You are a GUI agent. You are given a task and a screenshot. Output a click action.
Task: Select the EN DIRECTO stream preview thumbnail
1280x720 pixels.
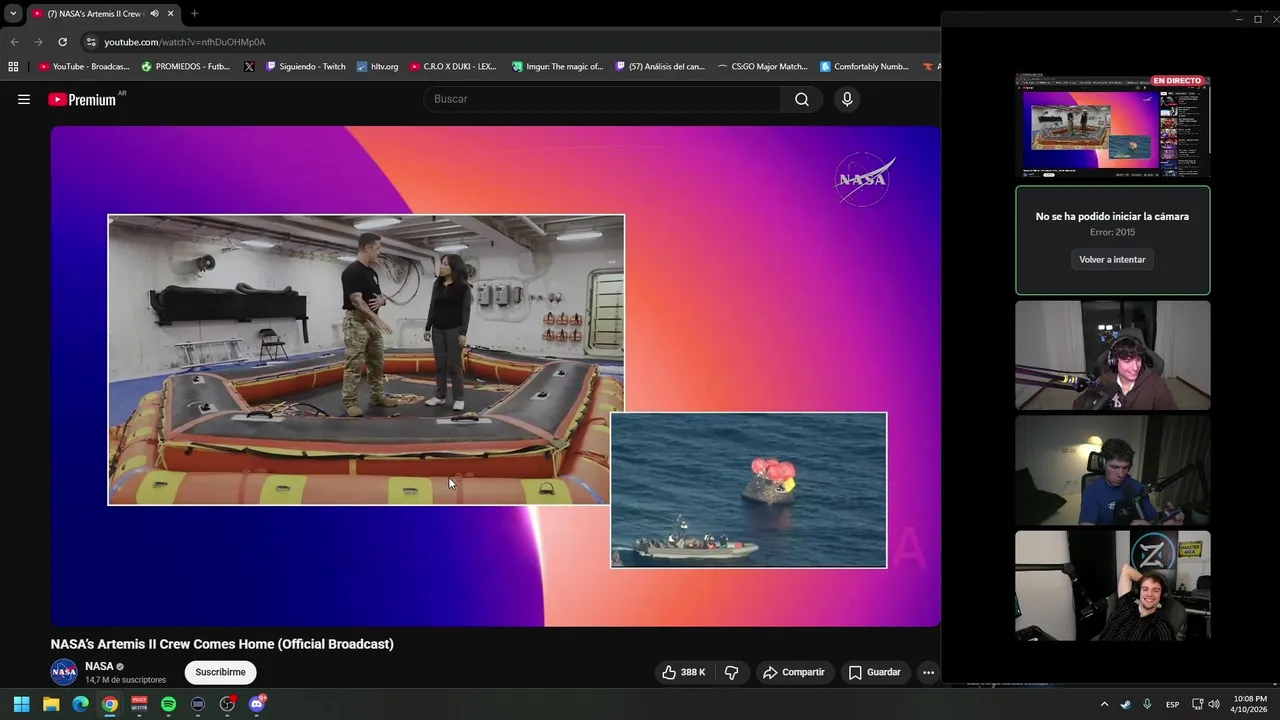point(1112,126)
